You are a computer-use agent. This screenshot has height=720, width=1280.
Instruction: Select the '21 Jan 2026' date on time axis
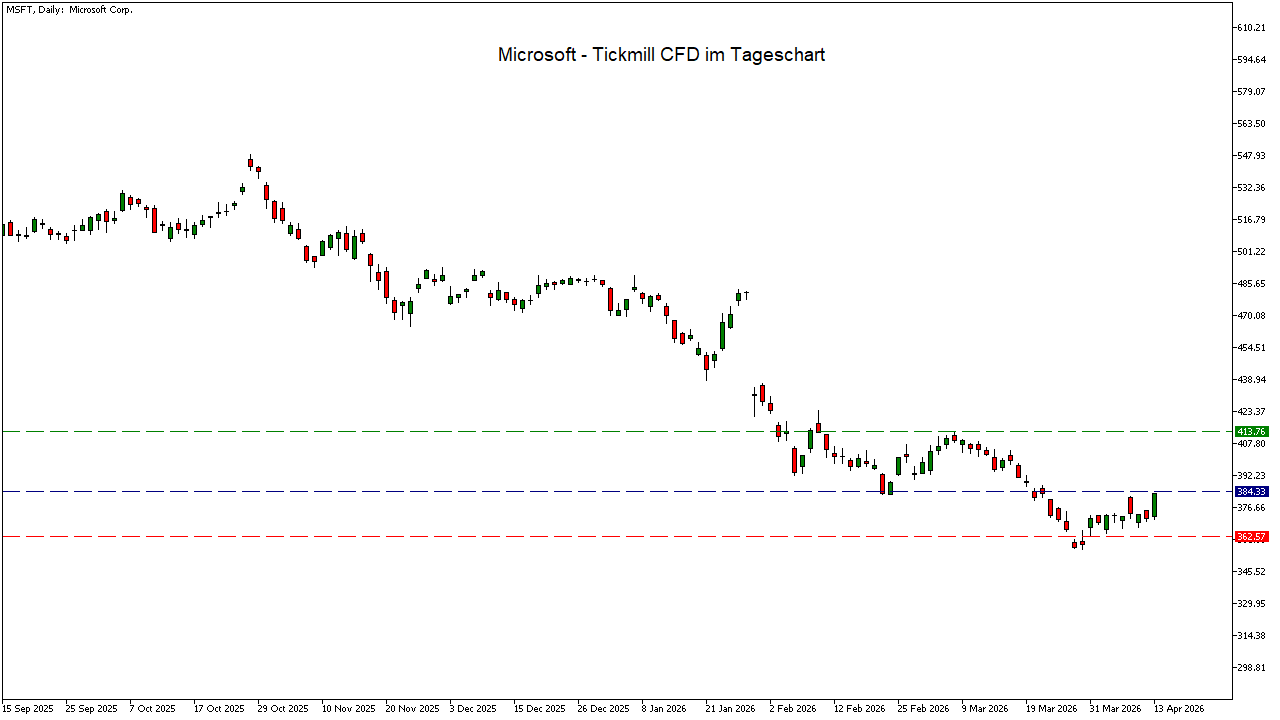click(x=730, y=708)
